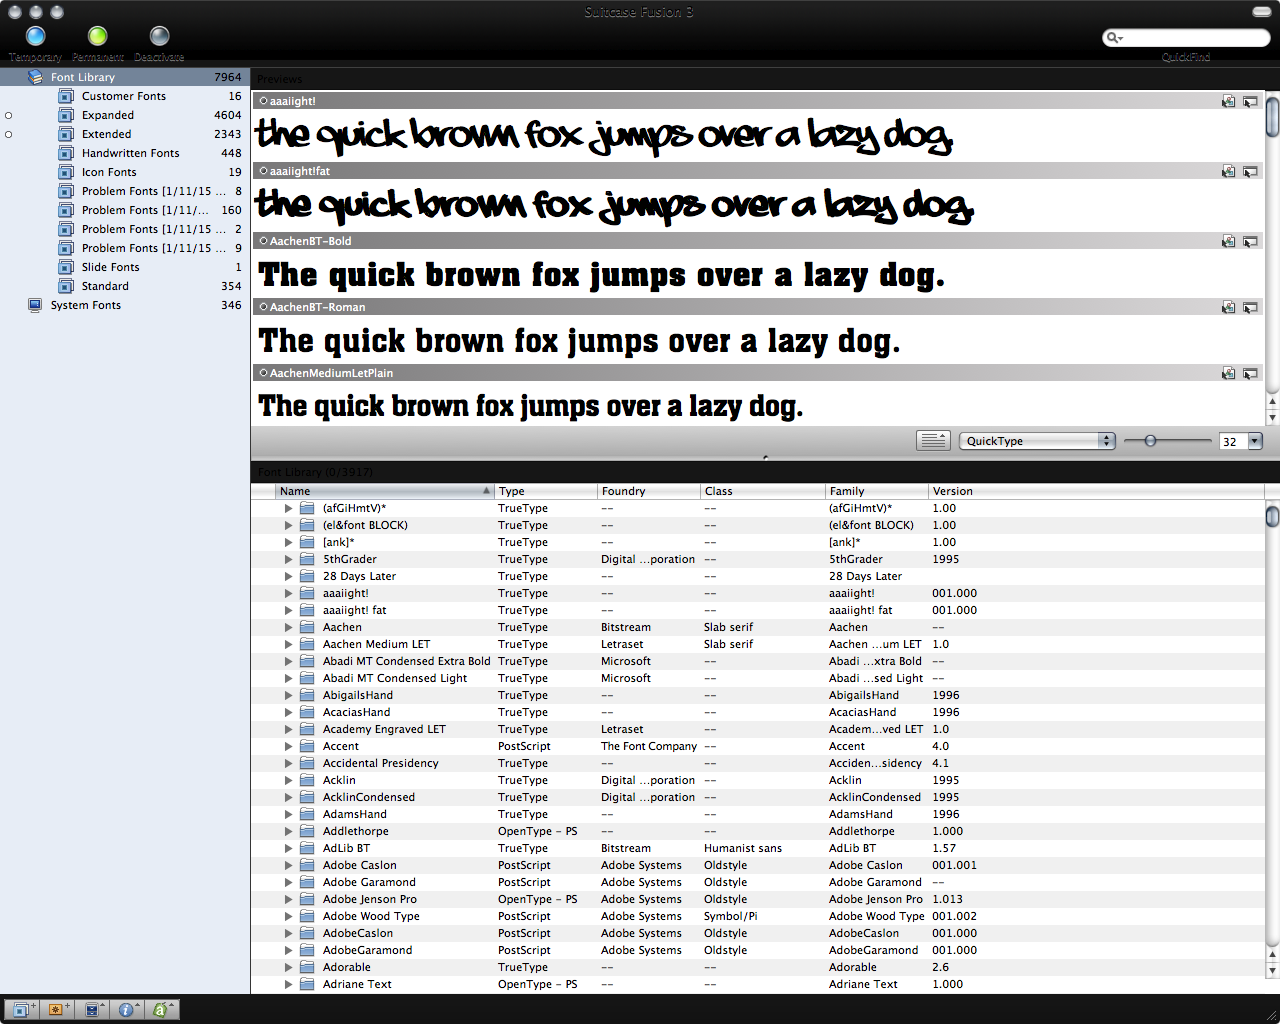The width and height of the screenshot is (1280, 1024).
Task: Click the preview size 32 text field
Action: 1233,441
